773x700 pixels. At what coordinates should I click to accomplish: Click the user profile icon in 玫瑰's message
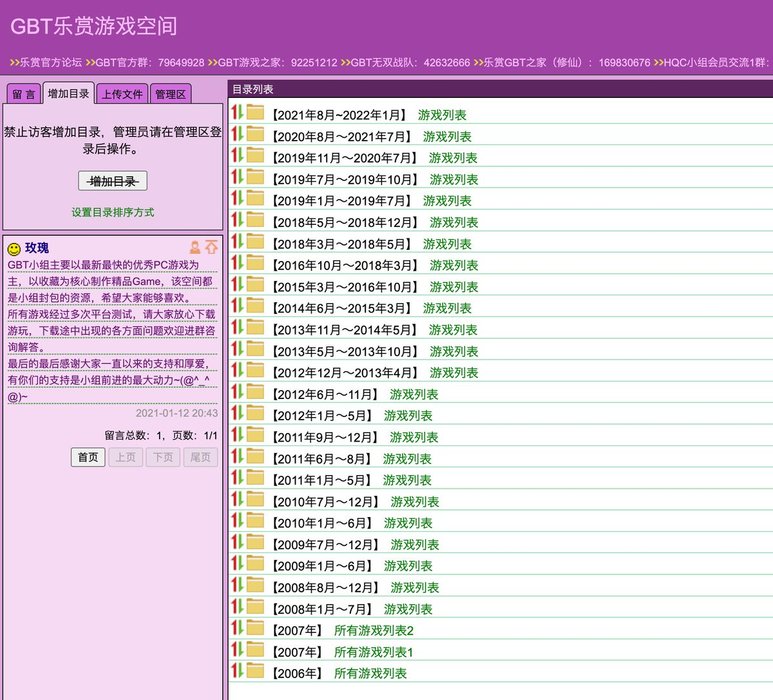tap(195, 247)
